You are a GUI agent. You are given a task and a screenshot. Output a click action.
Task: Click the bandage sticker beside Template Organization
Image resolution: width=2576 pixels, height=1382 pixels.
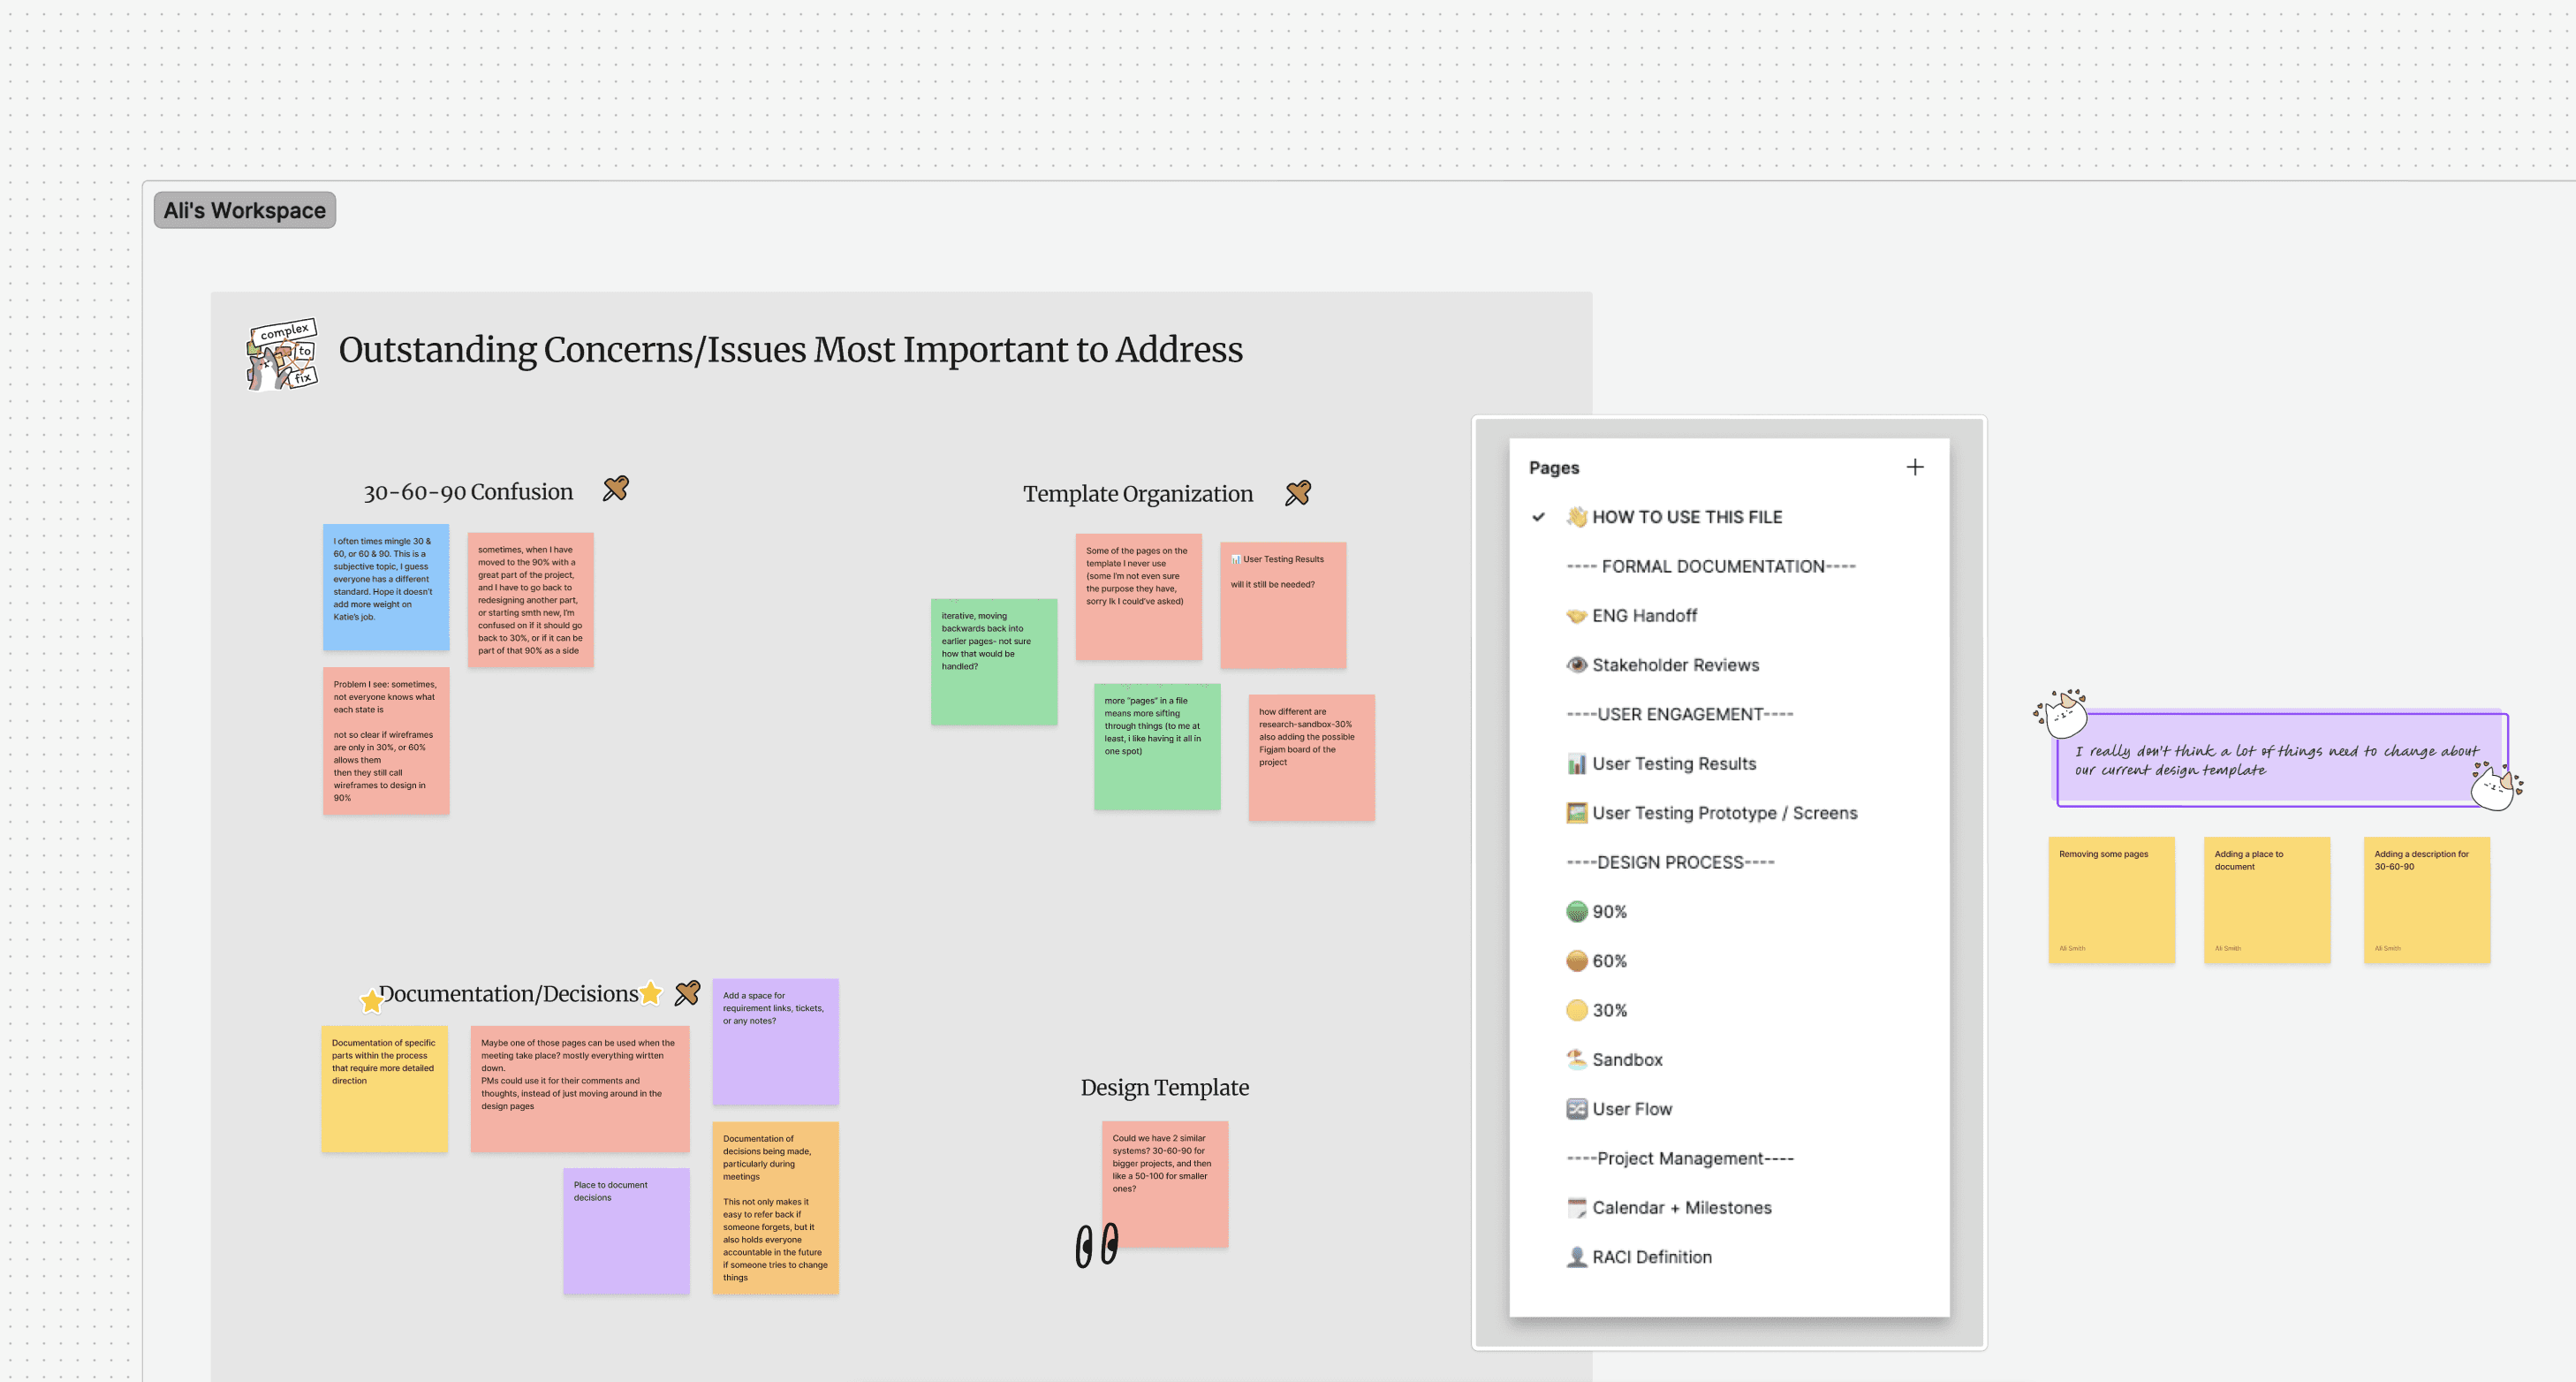(1298, 493)
